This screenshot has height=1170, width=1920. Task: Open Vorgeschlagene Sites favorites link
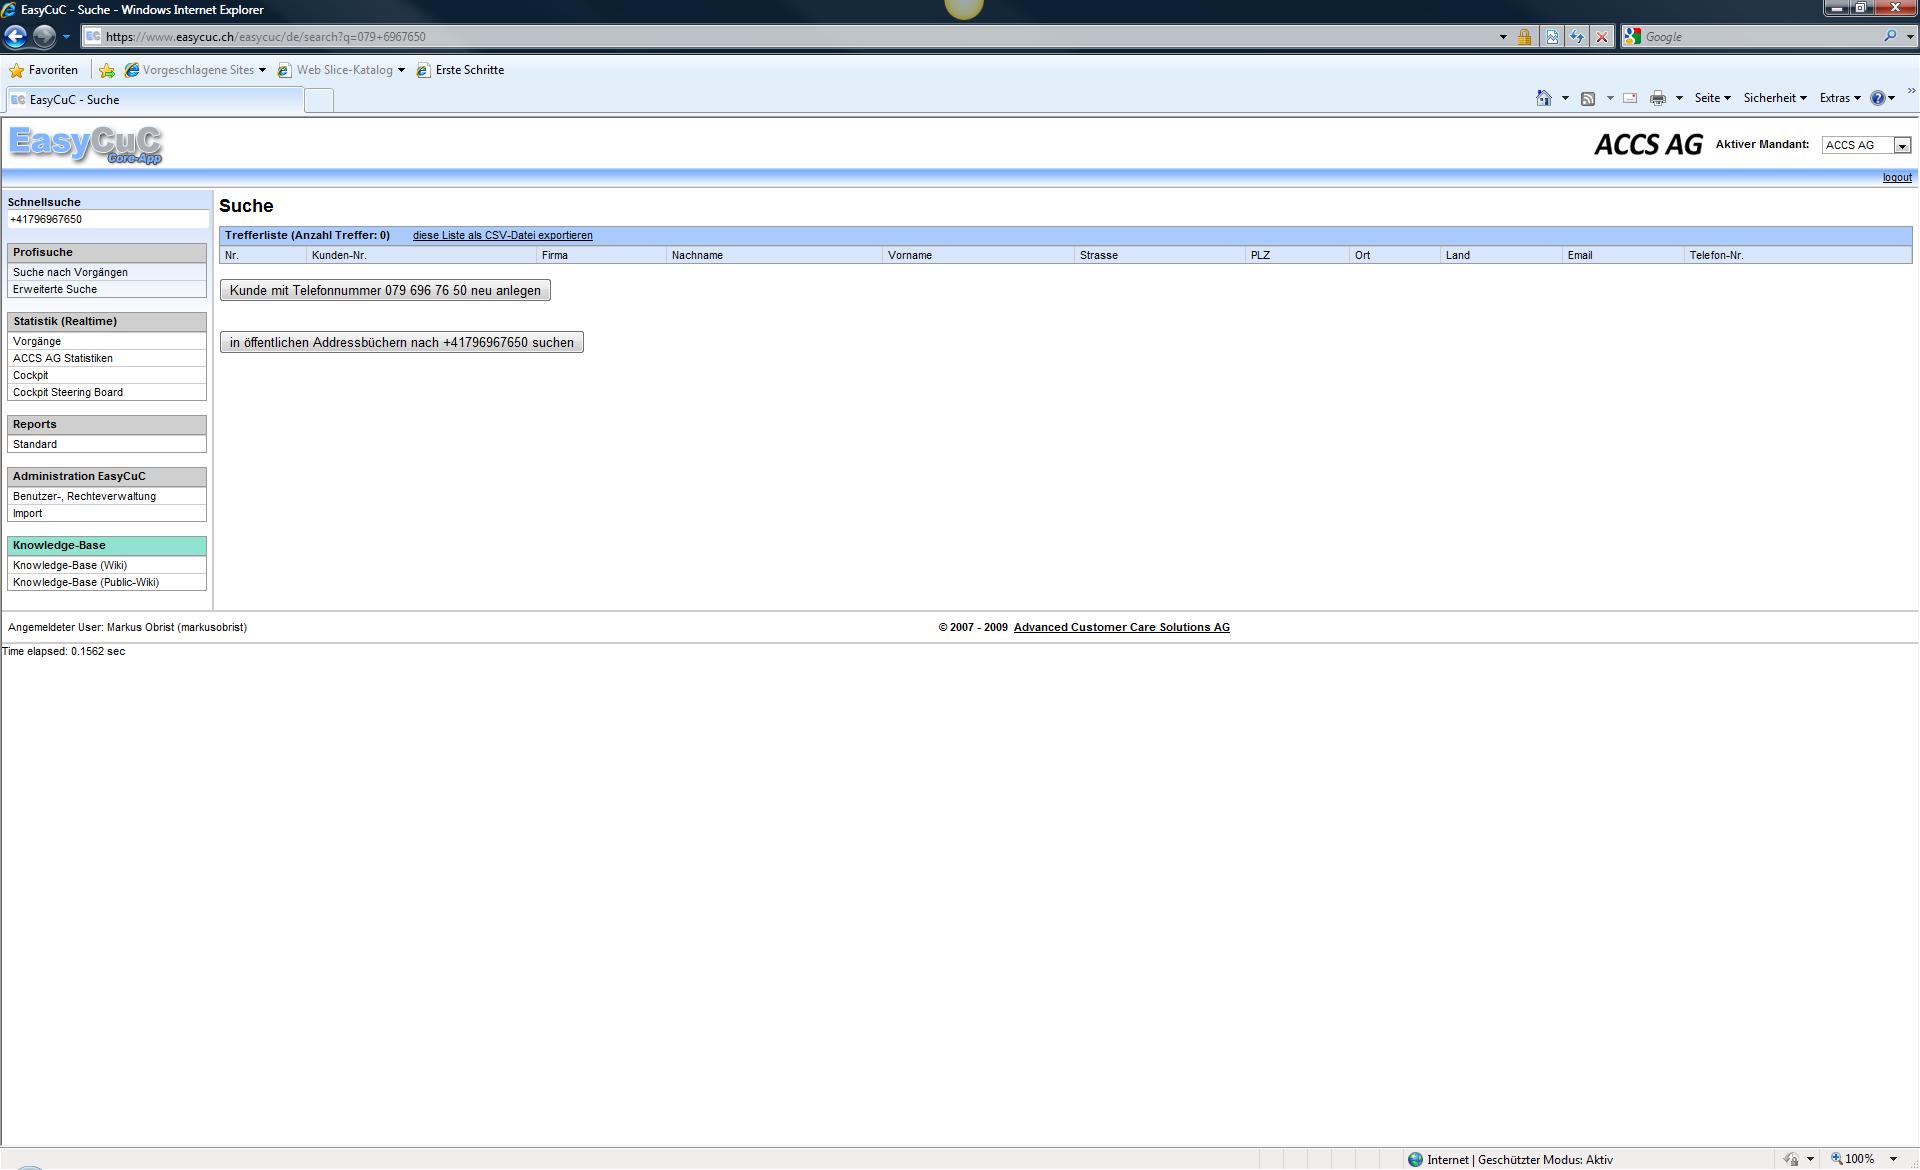(195, 70)
